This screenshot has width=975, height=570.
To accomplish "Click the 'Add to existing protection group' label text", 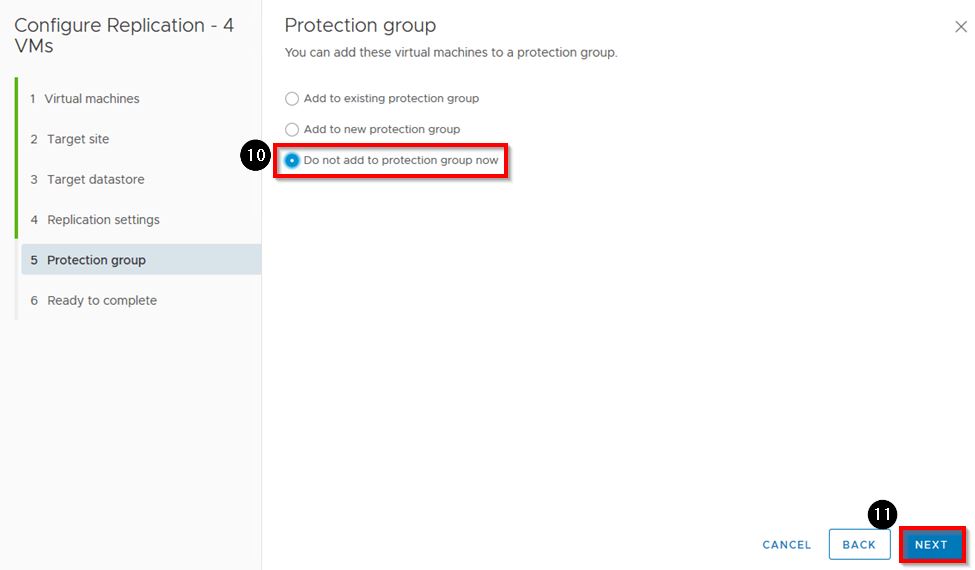I will tap(391, 99).
